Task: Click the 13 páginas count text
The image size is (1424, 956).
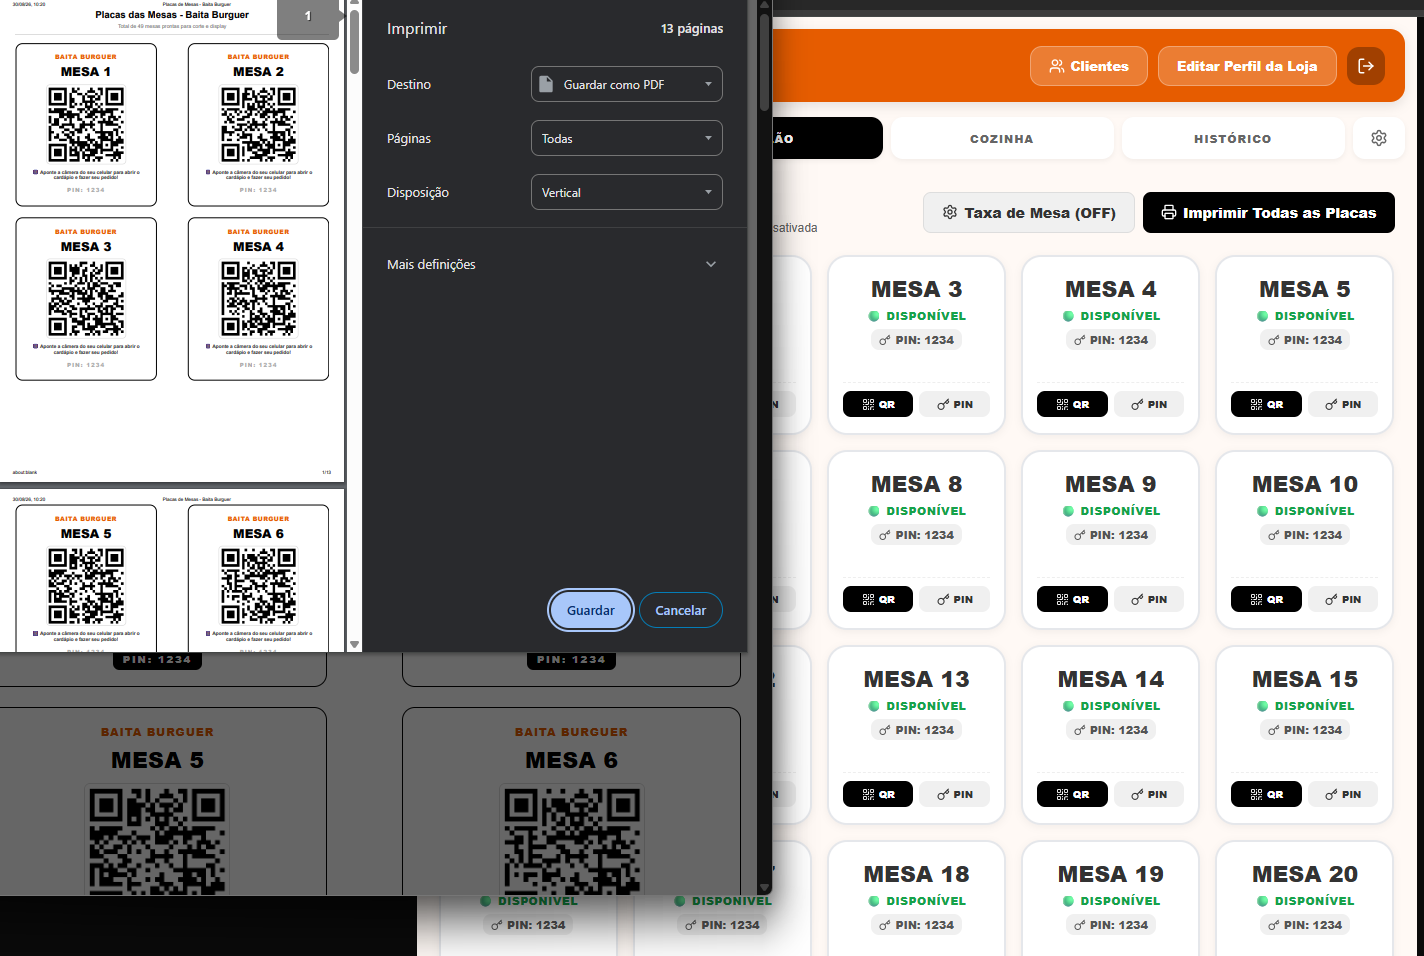Action: [692, 28]
